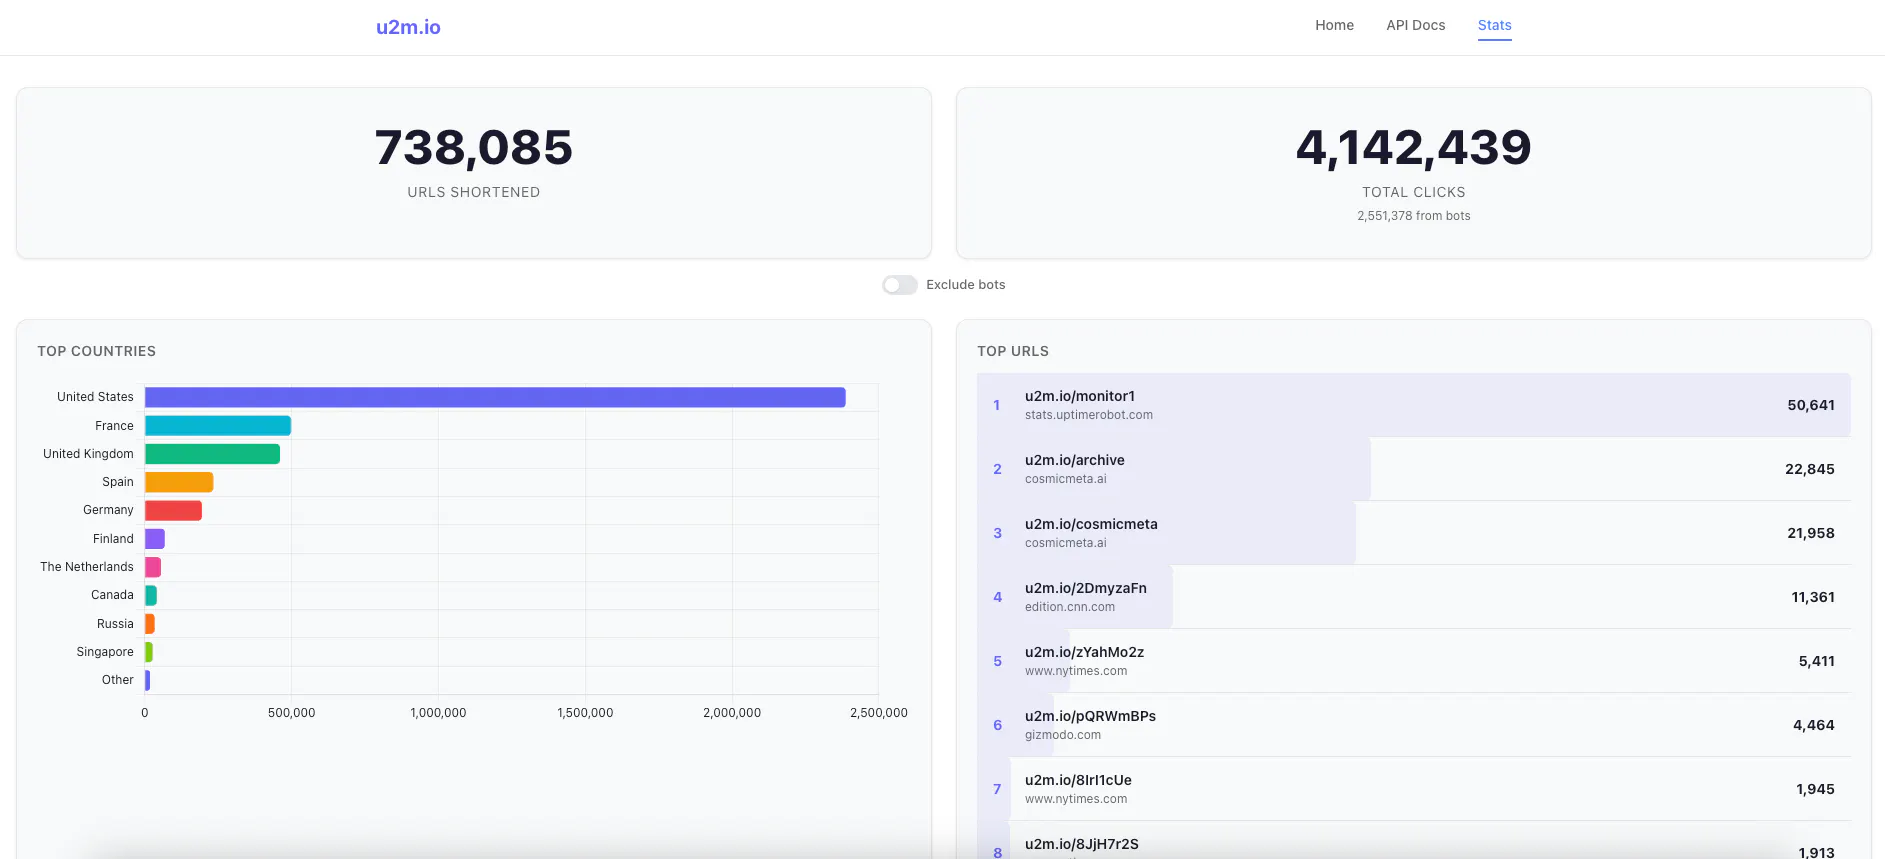Open the u2m.io logo link
Image resolution: width=1885 pixels, height=859 pixels.
tap(408, 27)
